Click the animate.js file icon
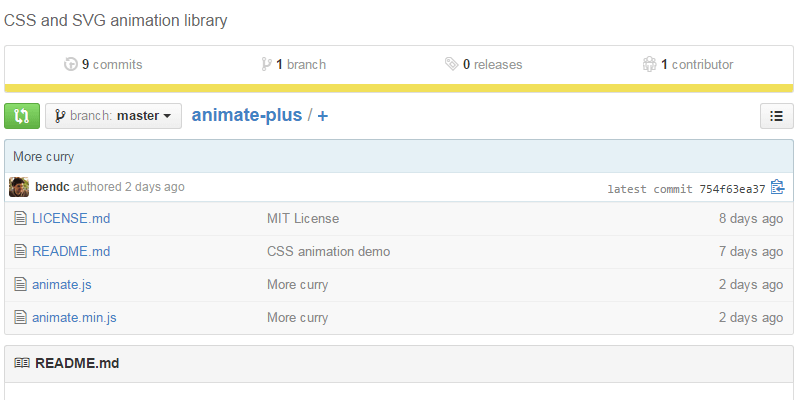The height and width of the screenshot is (400, 800). 20,284
